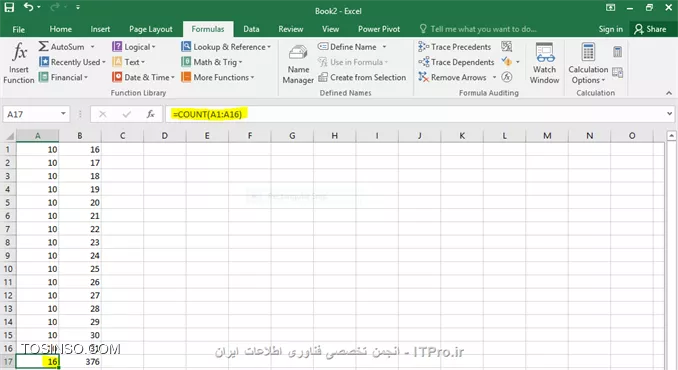Image resolution: width=678 pixels, height=370 pixels.
Task: Click Cancel X in formula bar
Action: click(x=102, y=114)
